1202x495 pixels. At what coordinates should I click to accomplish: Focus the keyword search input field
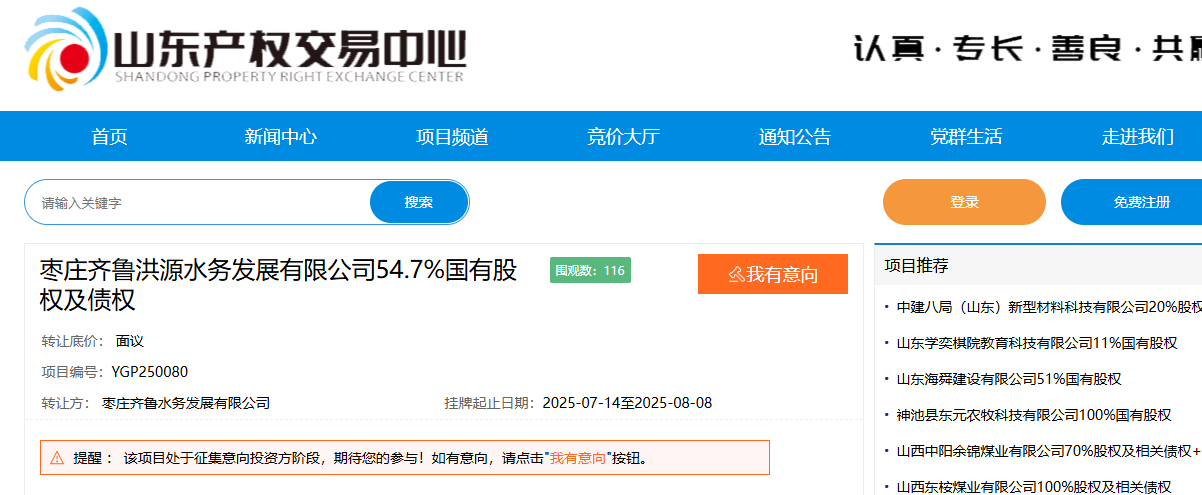198,203
